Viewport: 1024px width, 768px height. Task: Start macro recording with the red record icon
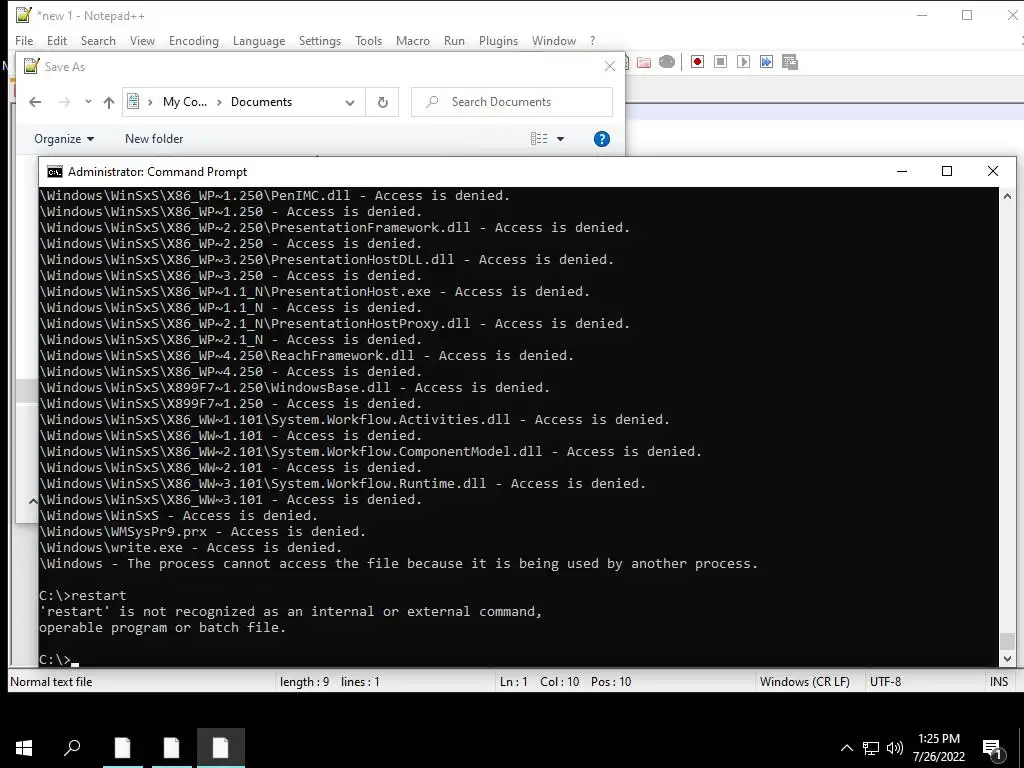point(697,62)
